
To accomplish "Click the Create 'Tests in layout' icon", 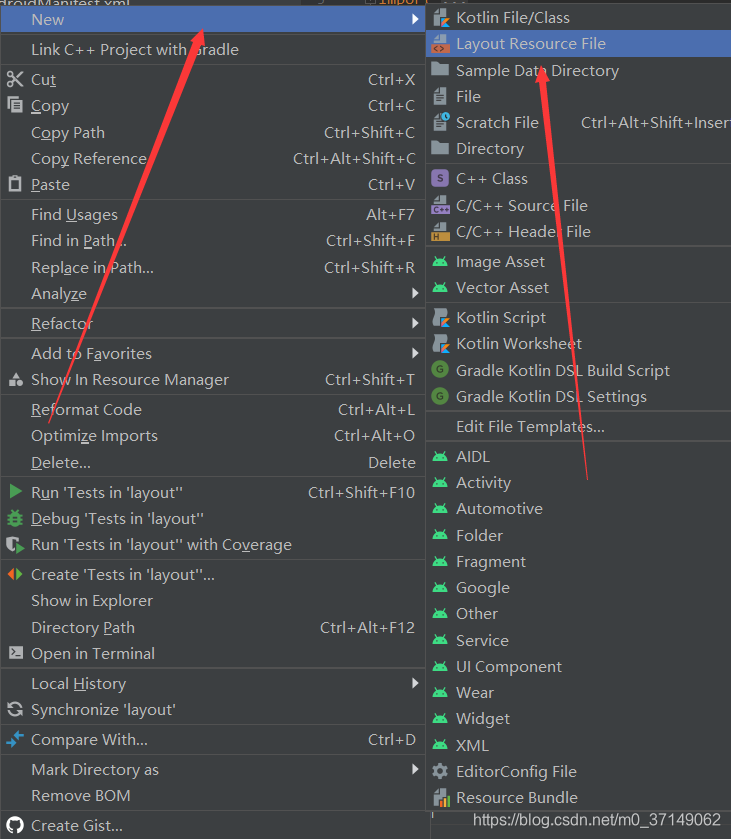I will [15, 574].
